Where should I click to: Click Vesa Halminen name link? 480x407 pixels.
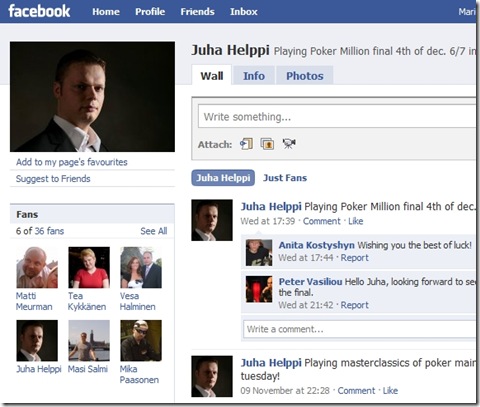(x=137, y=301)
